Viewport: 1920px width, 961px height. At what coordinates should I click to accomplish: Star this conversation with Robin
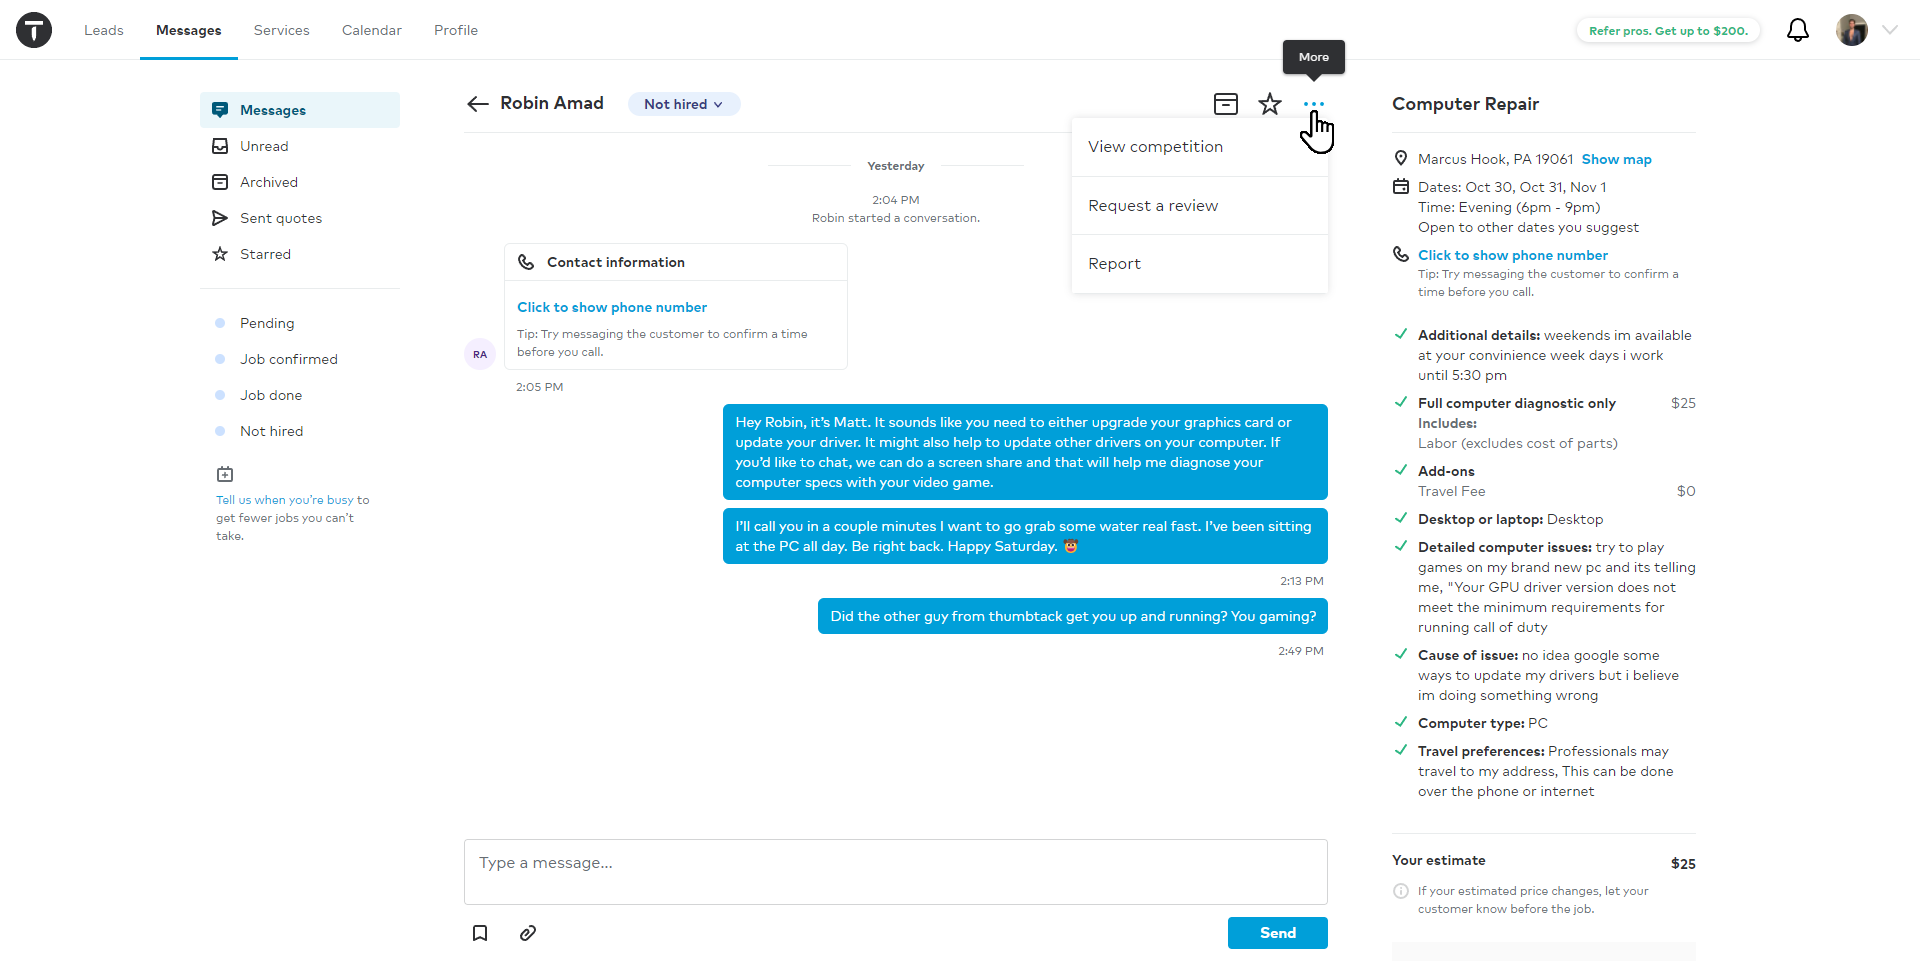(1270, 104)
